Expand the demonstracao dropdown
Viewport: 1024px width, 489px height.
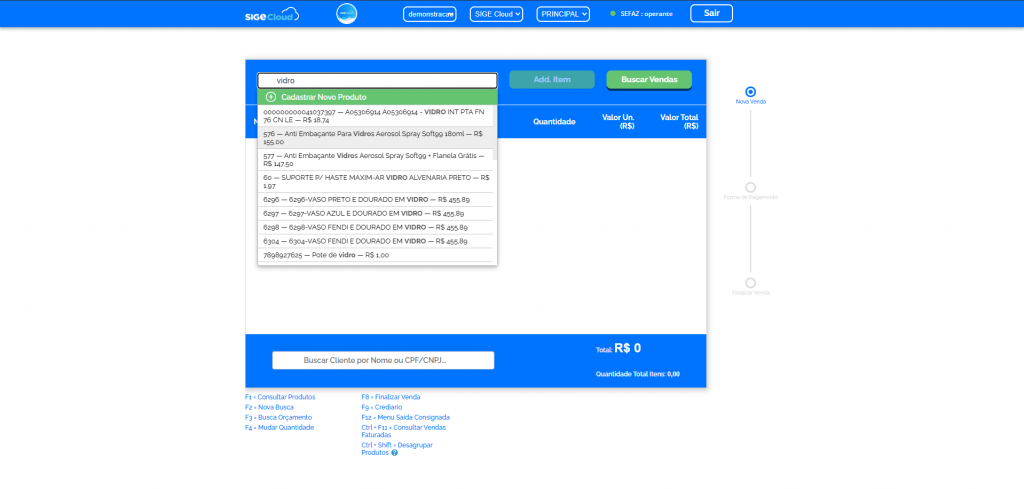(429, 14)
